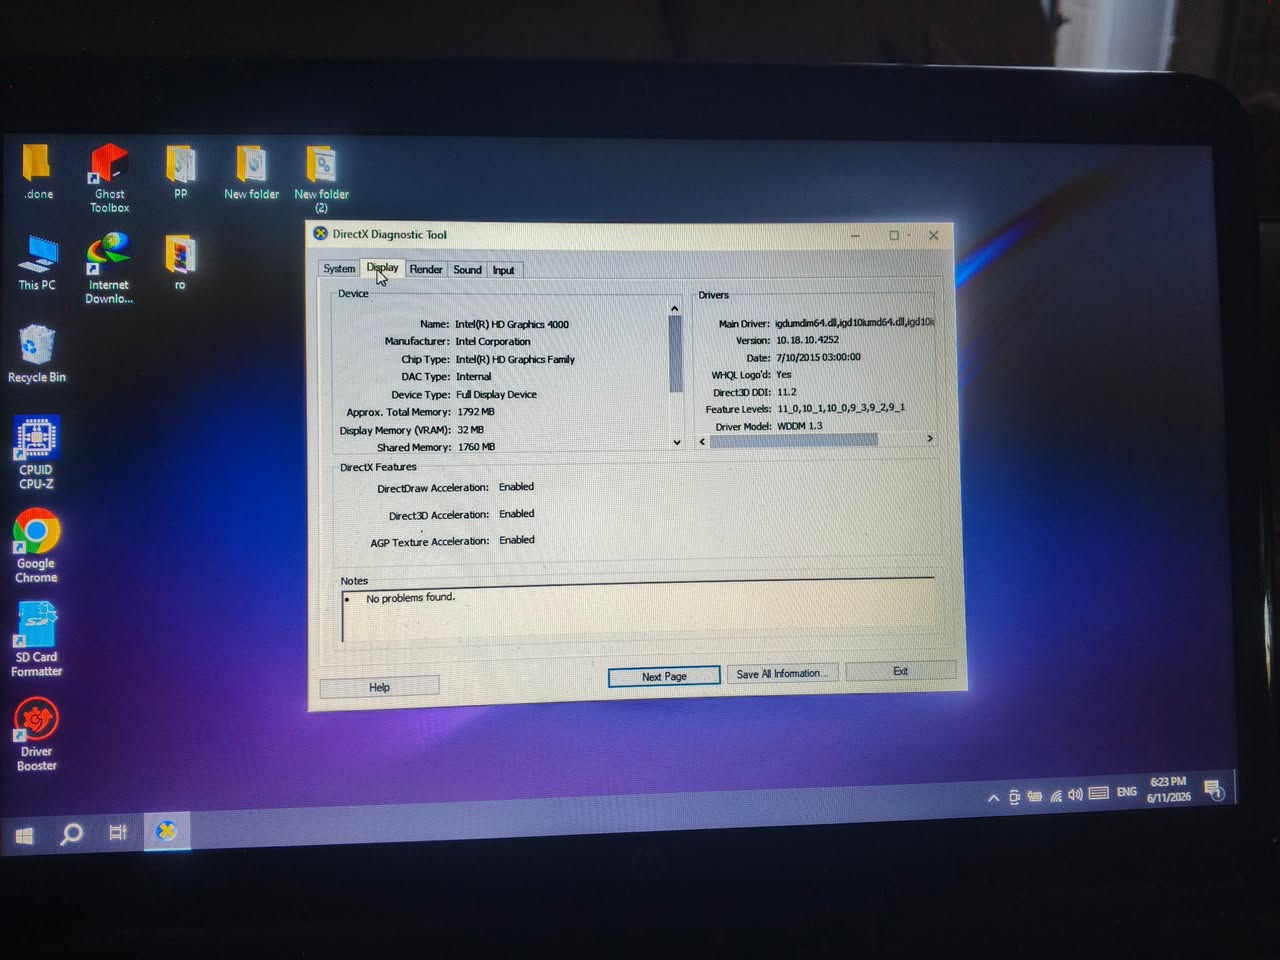The image size is (1280, 960).
Task: Click '1760 MB' shared memory value
Action: pyautogui.click(x=476, y=447)
